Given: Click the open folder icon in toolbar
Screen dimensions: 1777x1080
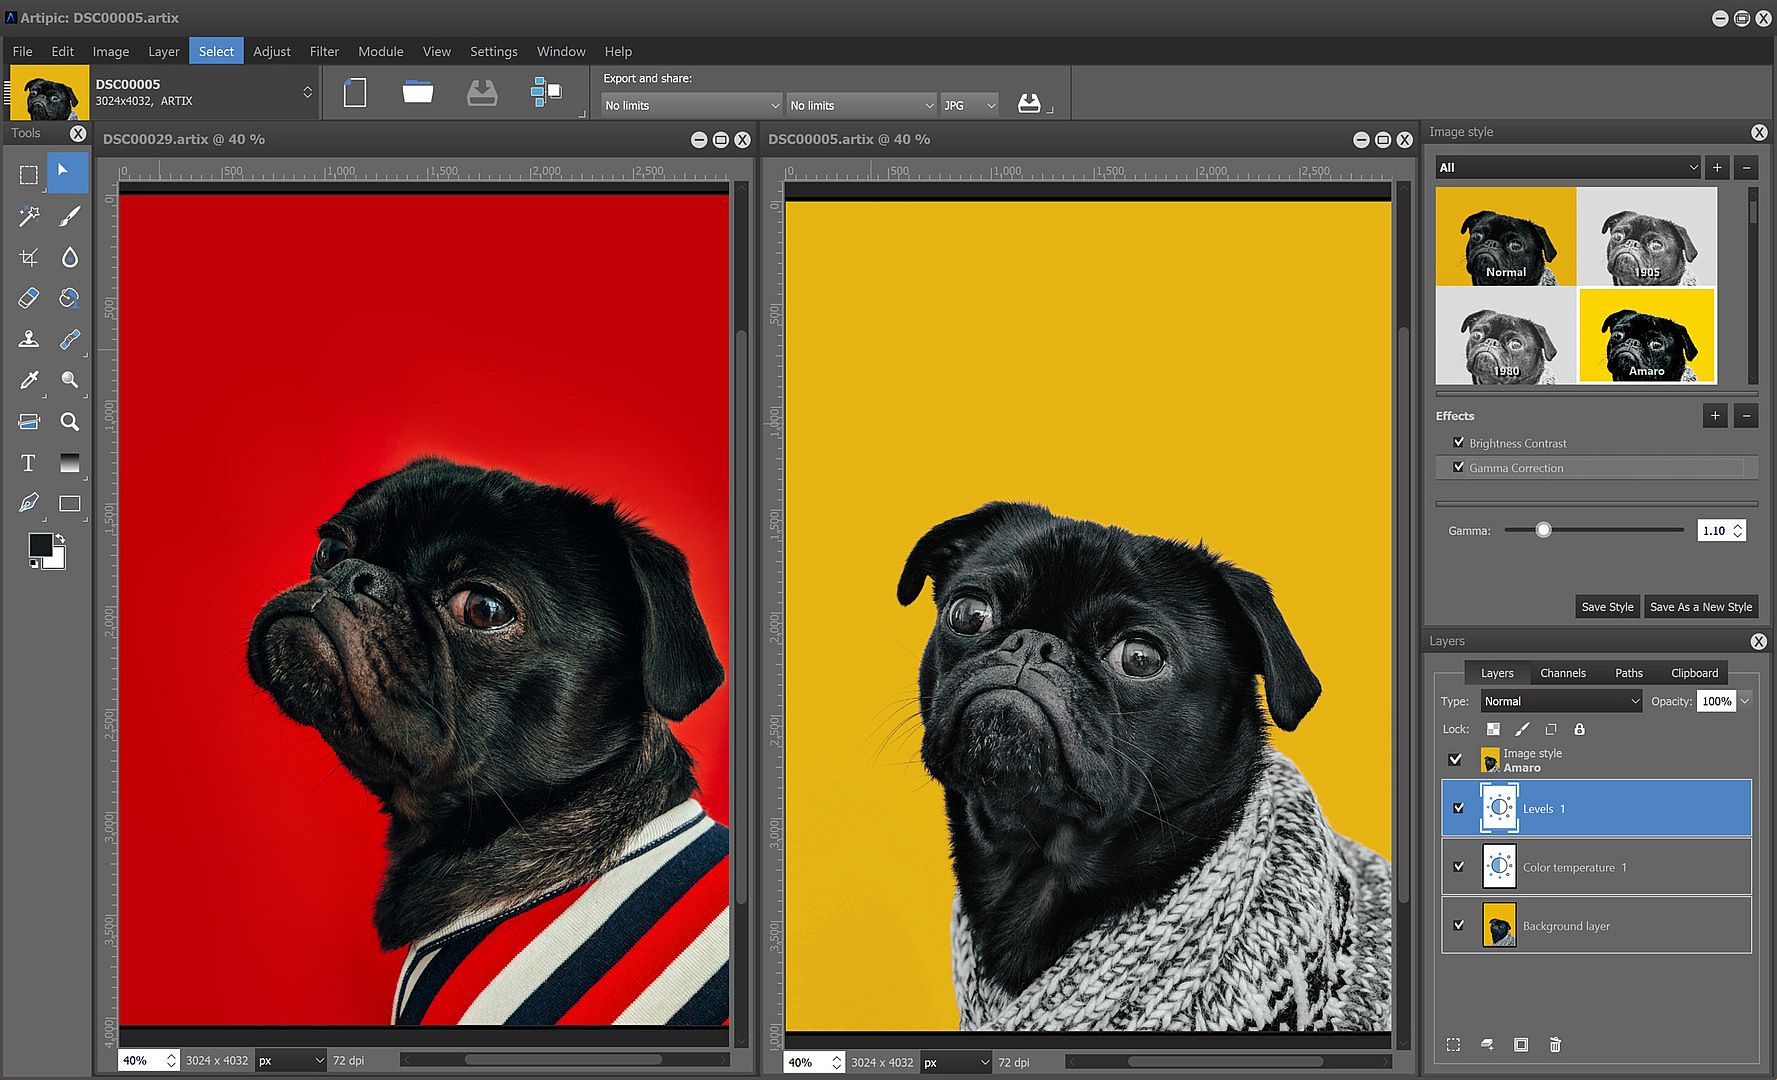Looking at the screenshot, I should click(418, 93).
